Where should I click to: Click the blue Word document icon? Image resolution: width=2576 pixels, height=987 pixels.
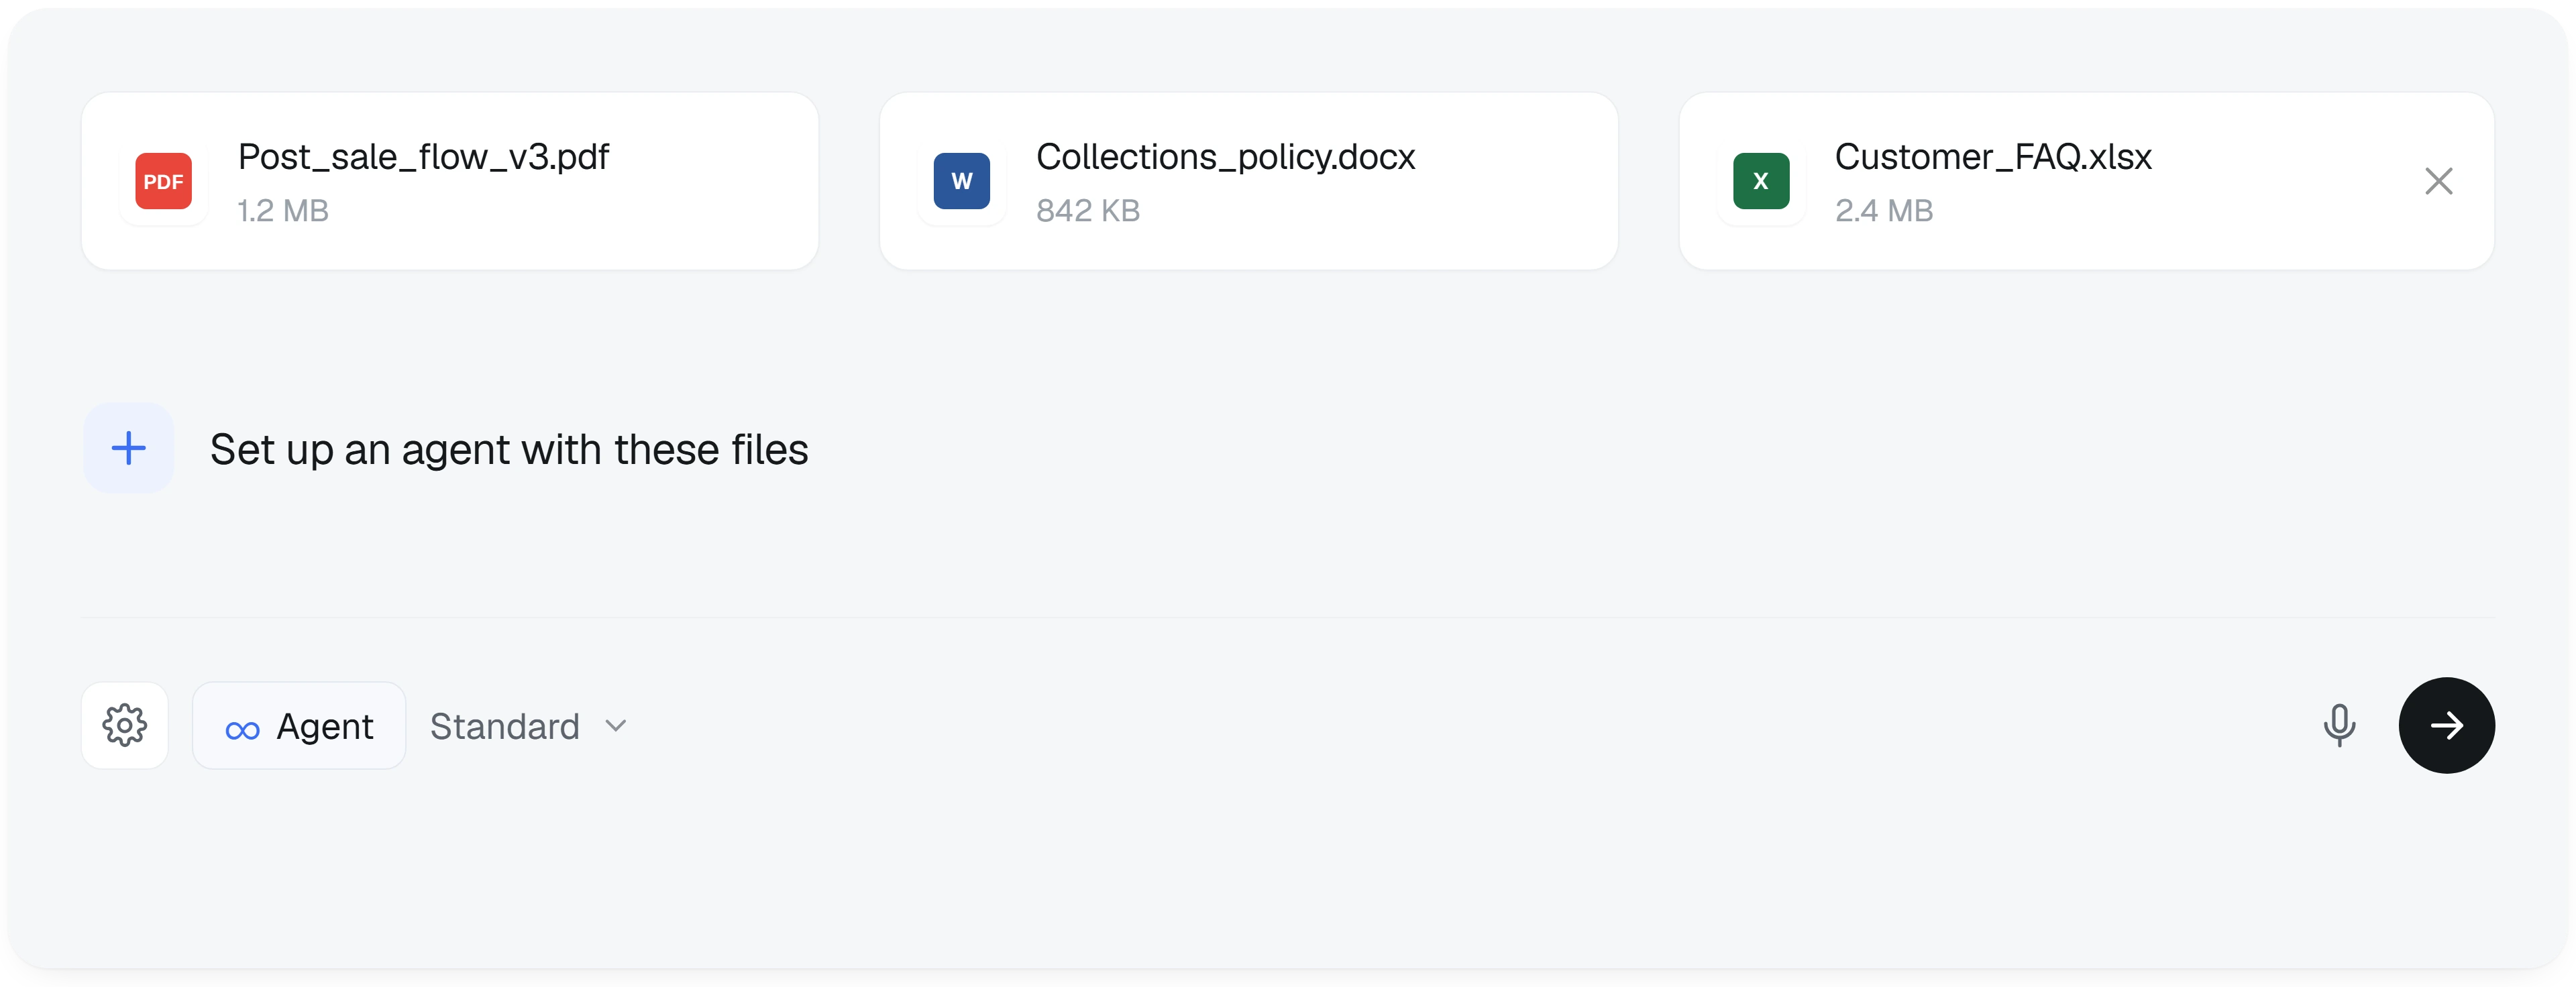point(961,181)
